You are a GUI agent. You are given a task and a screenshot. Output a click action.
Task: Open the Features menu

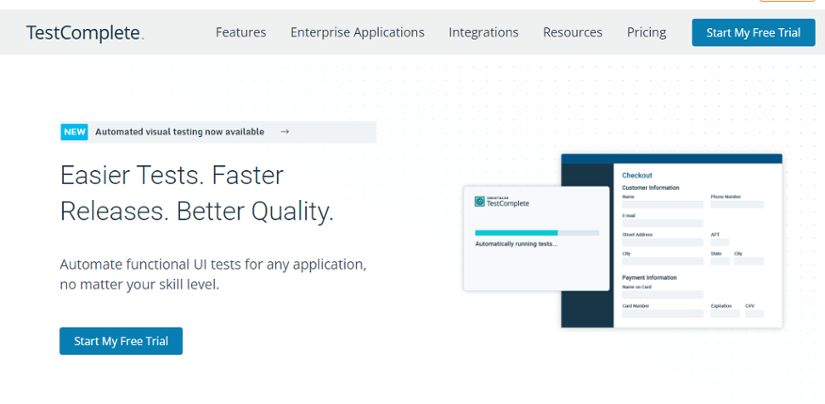[240, 33]
